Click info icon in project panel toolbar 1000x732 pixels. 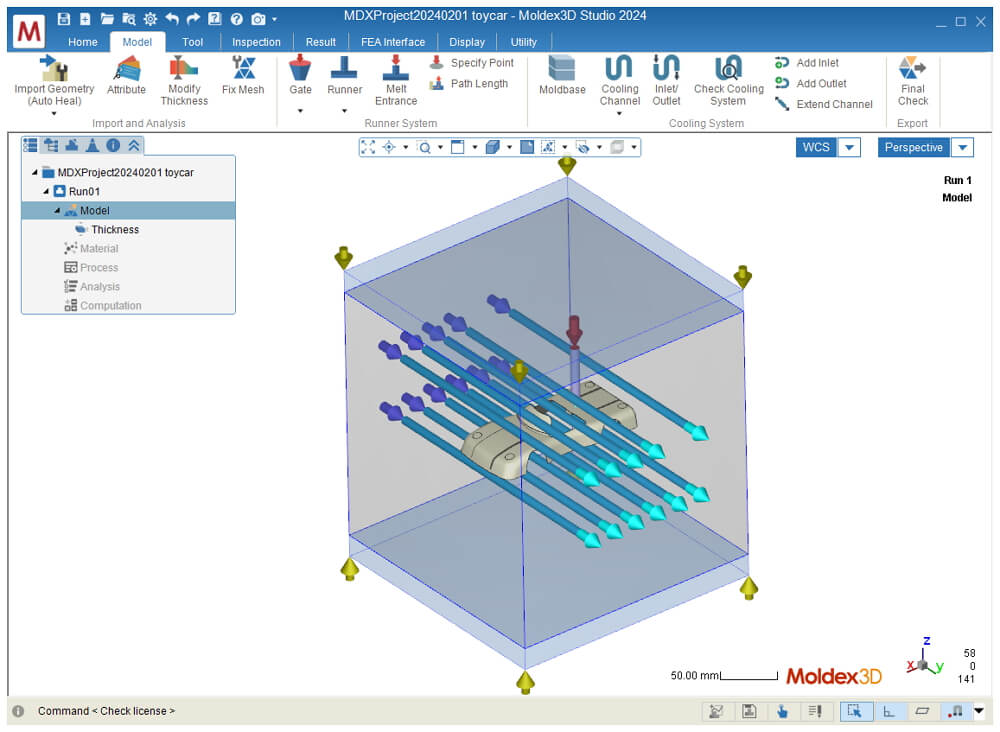coord(113,145)
